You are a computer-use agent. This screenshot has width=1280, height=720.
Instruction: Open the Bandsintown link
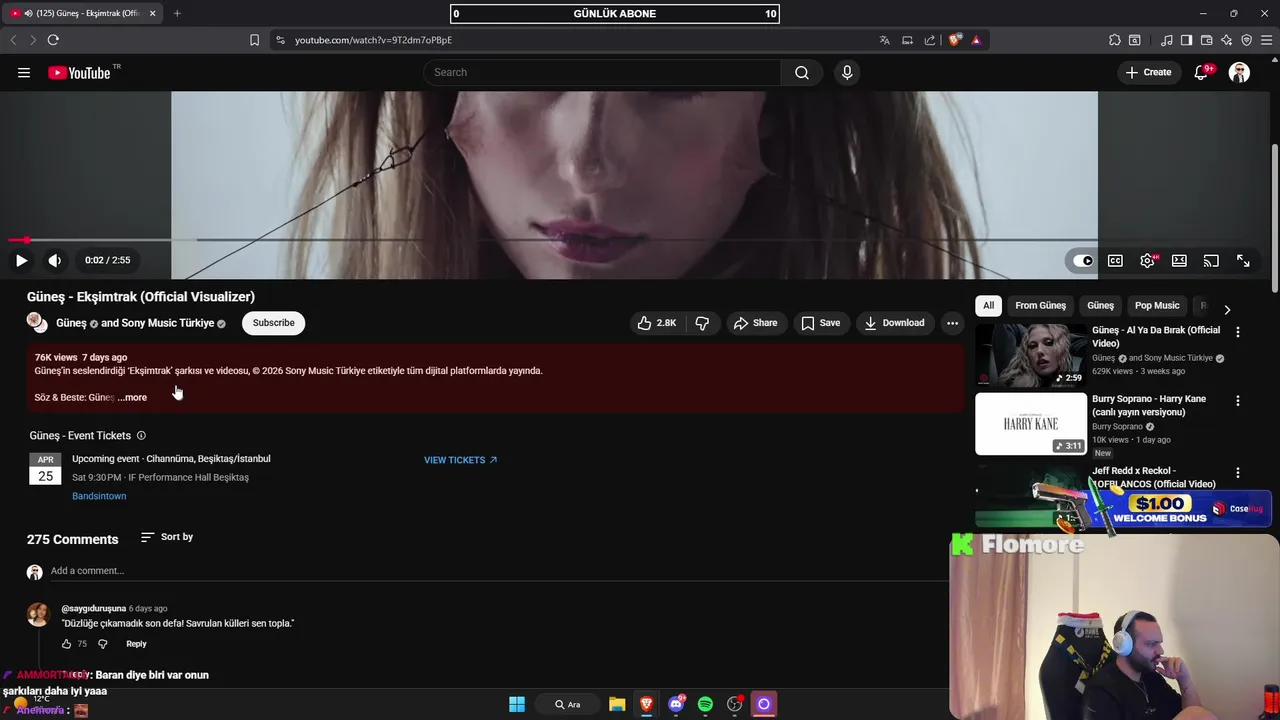pos(99,496)
